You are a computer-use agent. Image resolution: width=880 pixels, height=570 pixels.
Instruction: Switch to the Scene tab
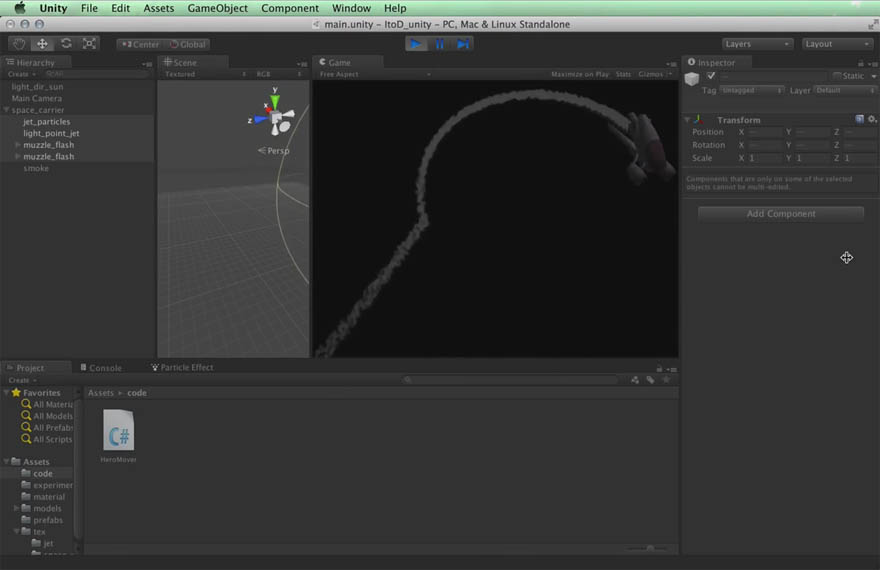185,62
